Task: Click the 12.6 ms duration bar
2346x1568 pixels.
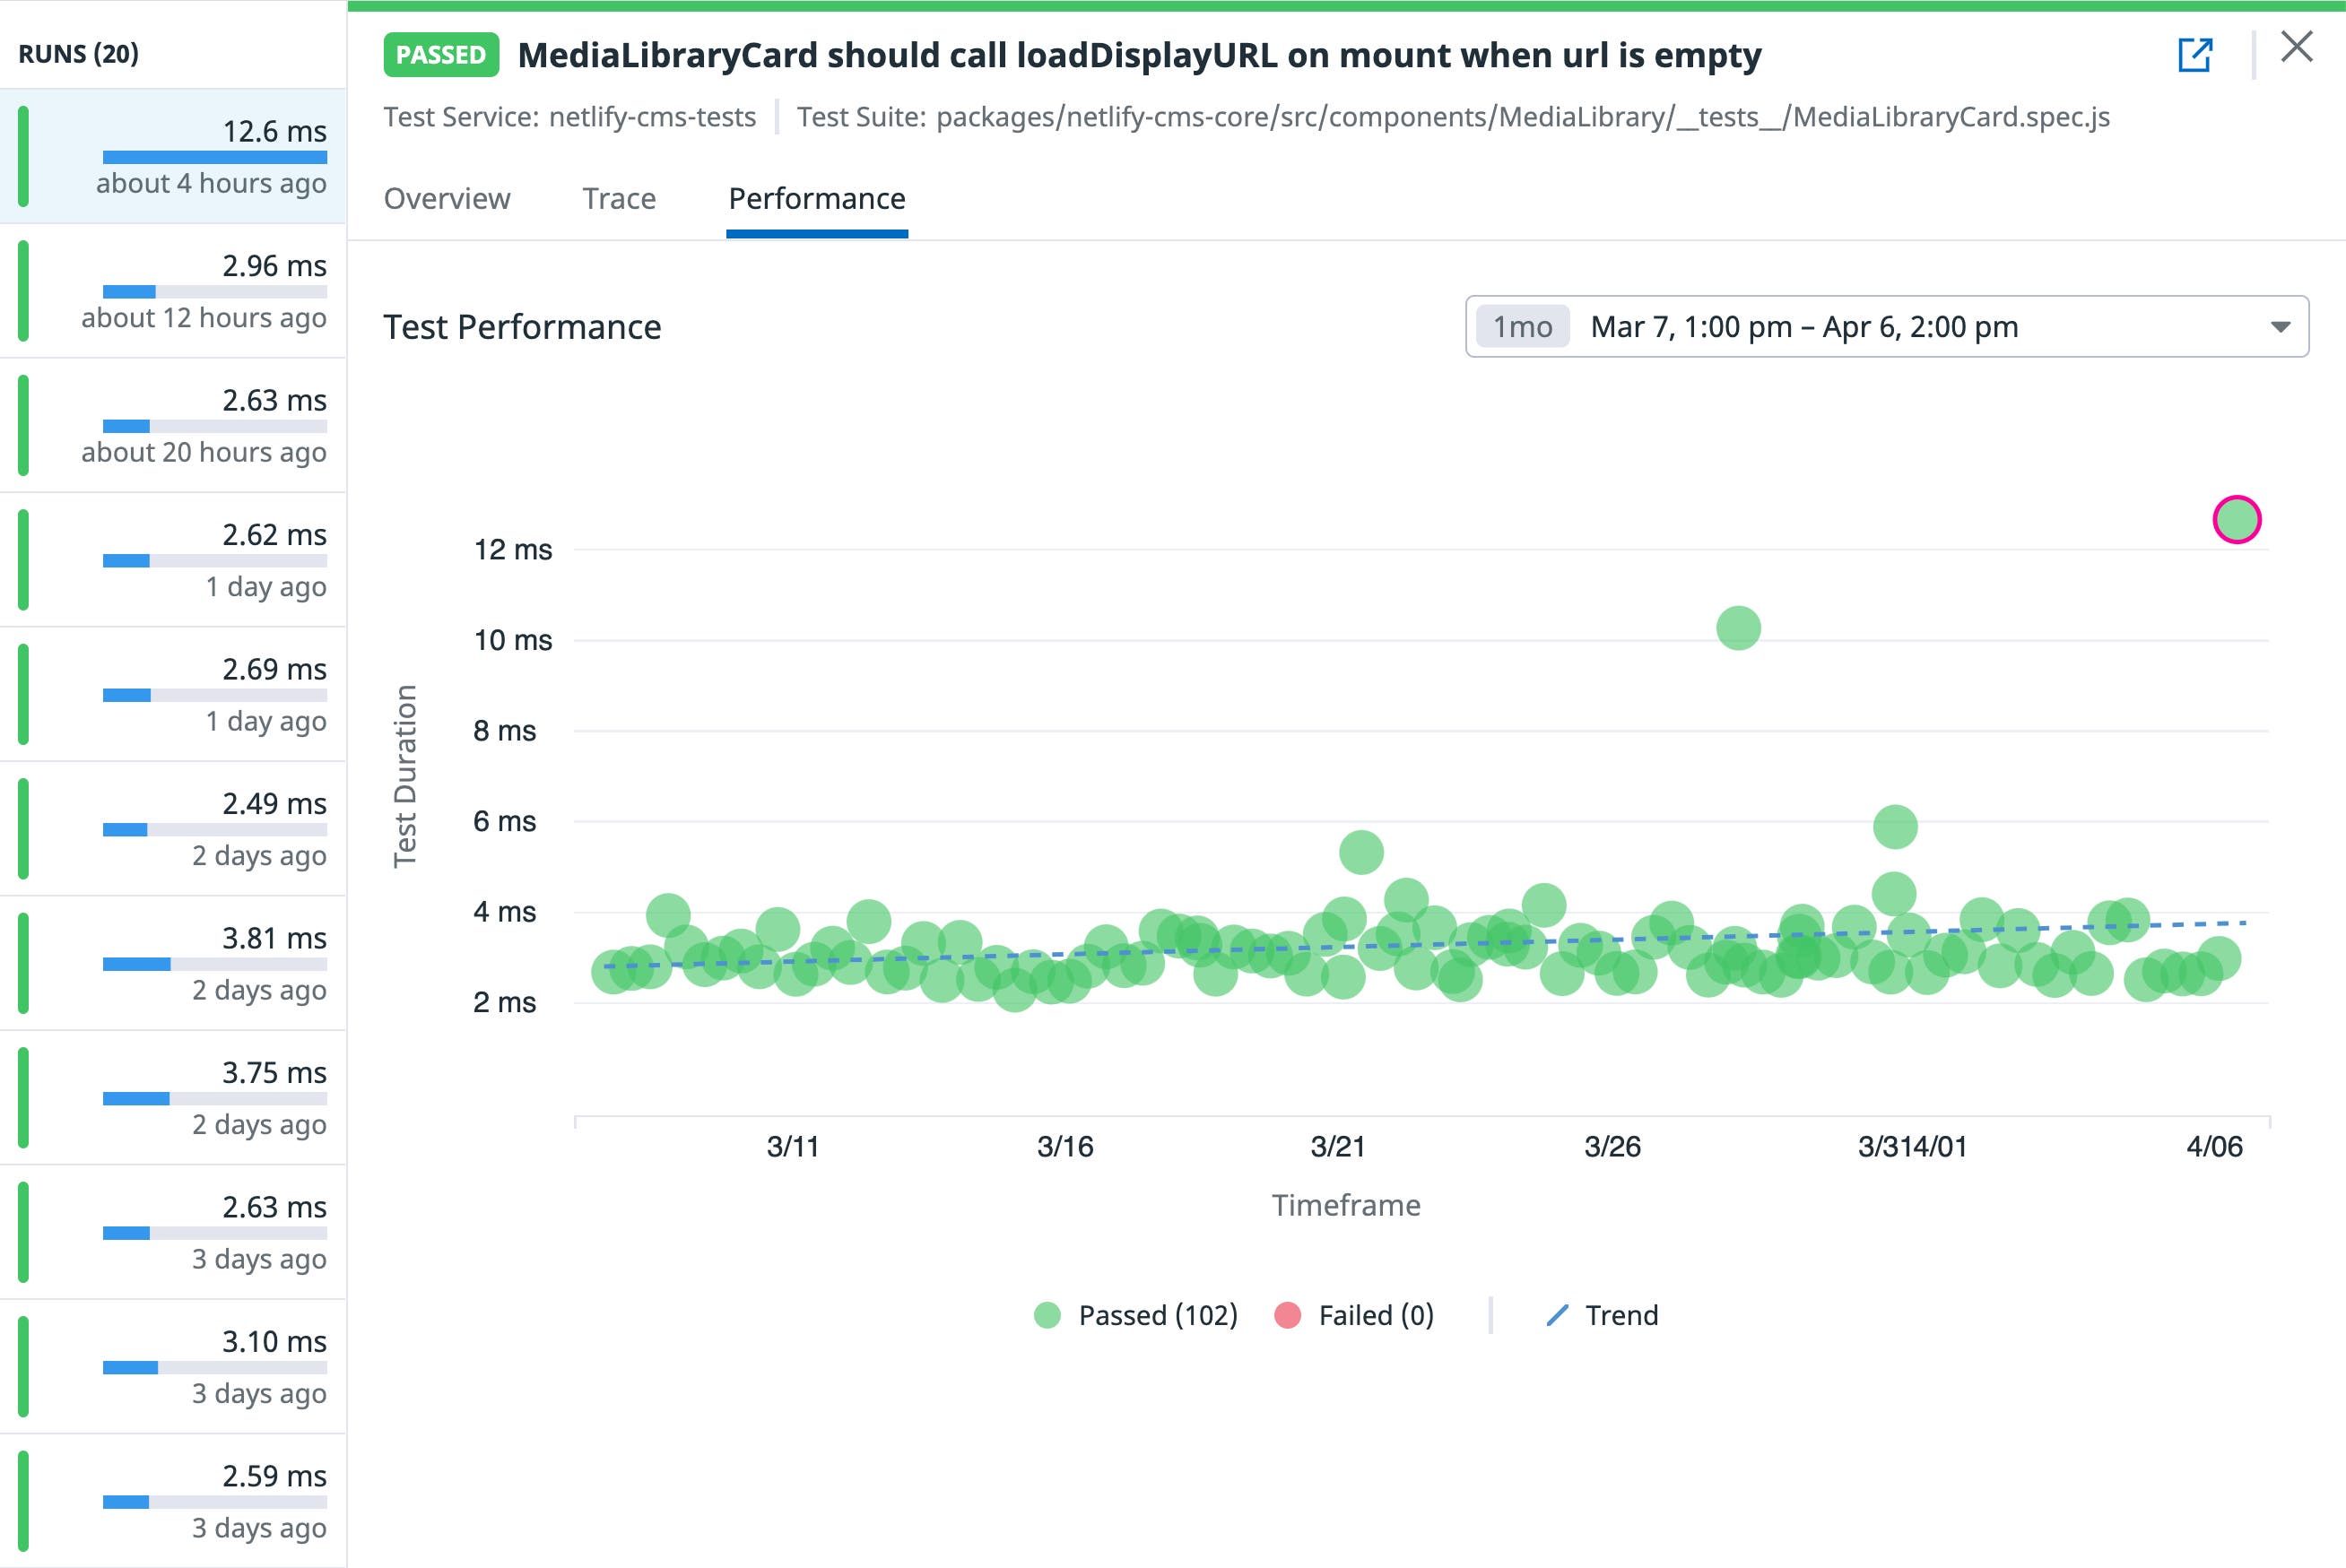Action: click(x=214, y=157)
